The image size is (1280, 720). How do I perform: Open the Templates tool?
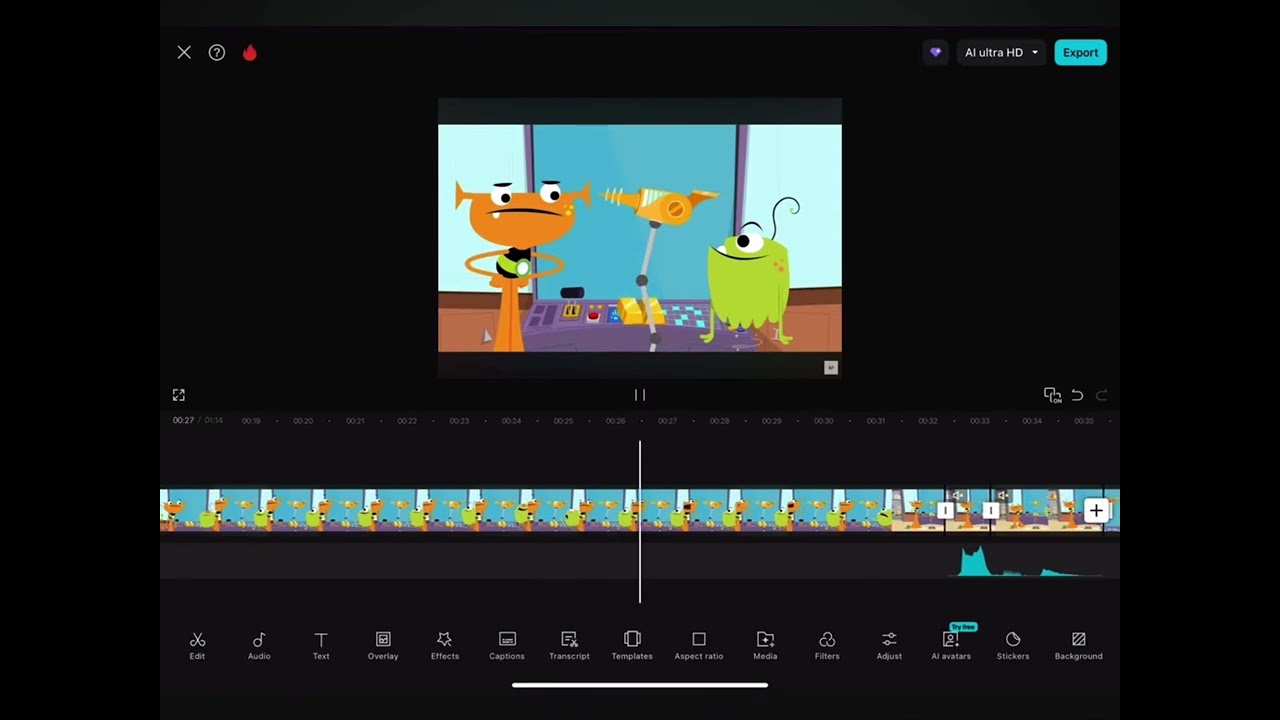click(632, 645)
